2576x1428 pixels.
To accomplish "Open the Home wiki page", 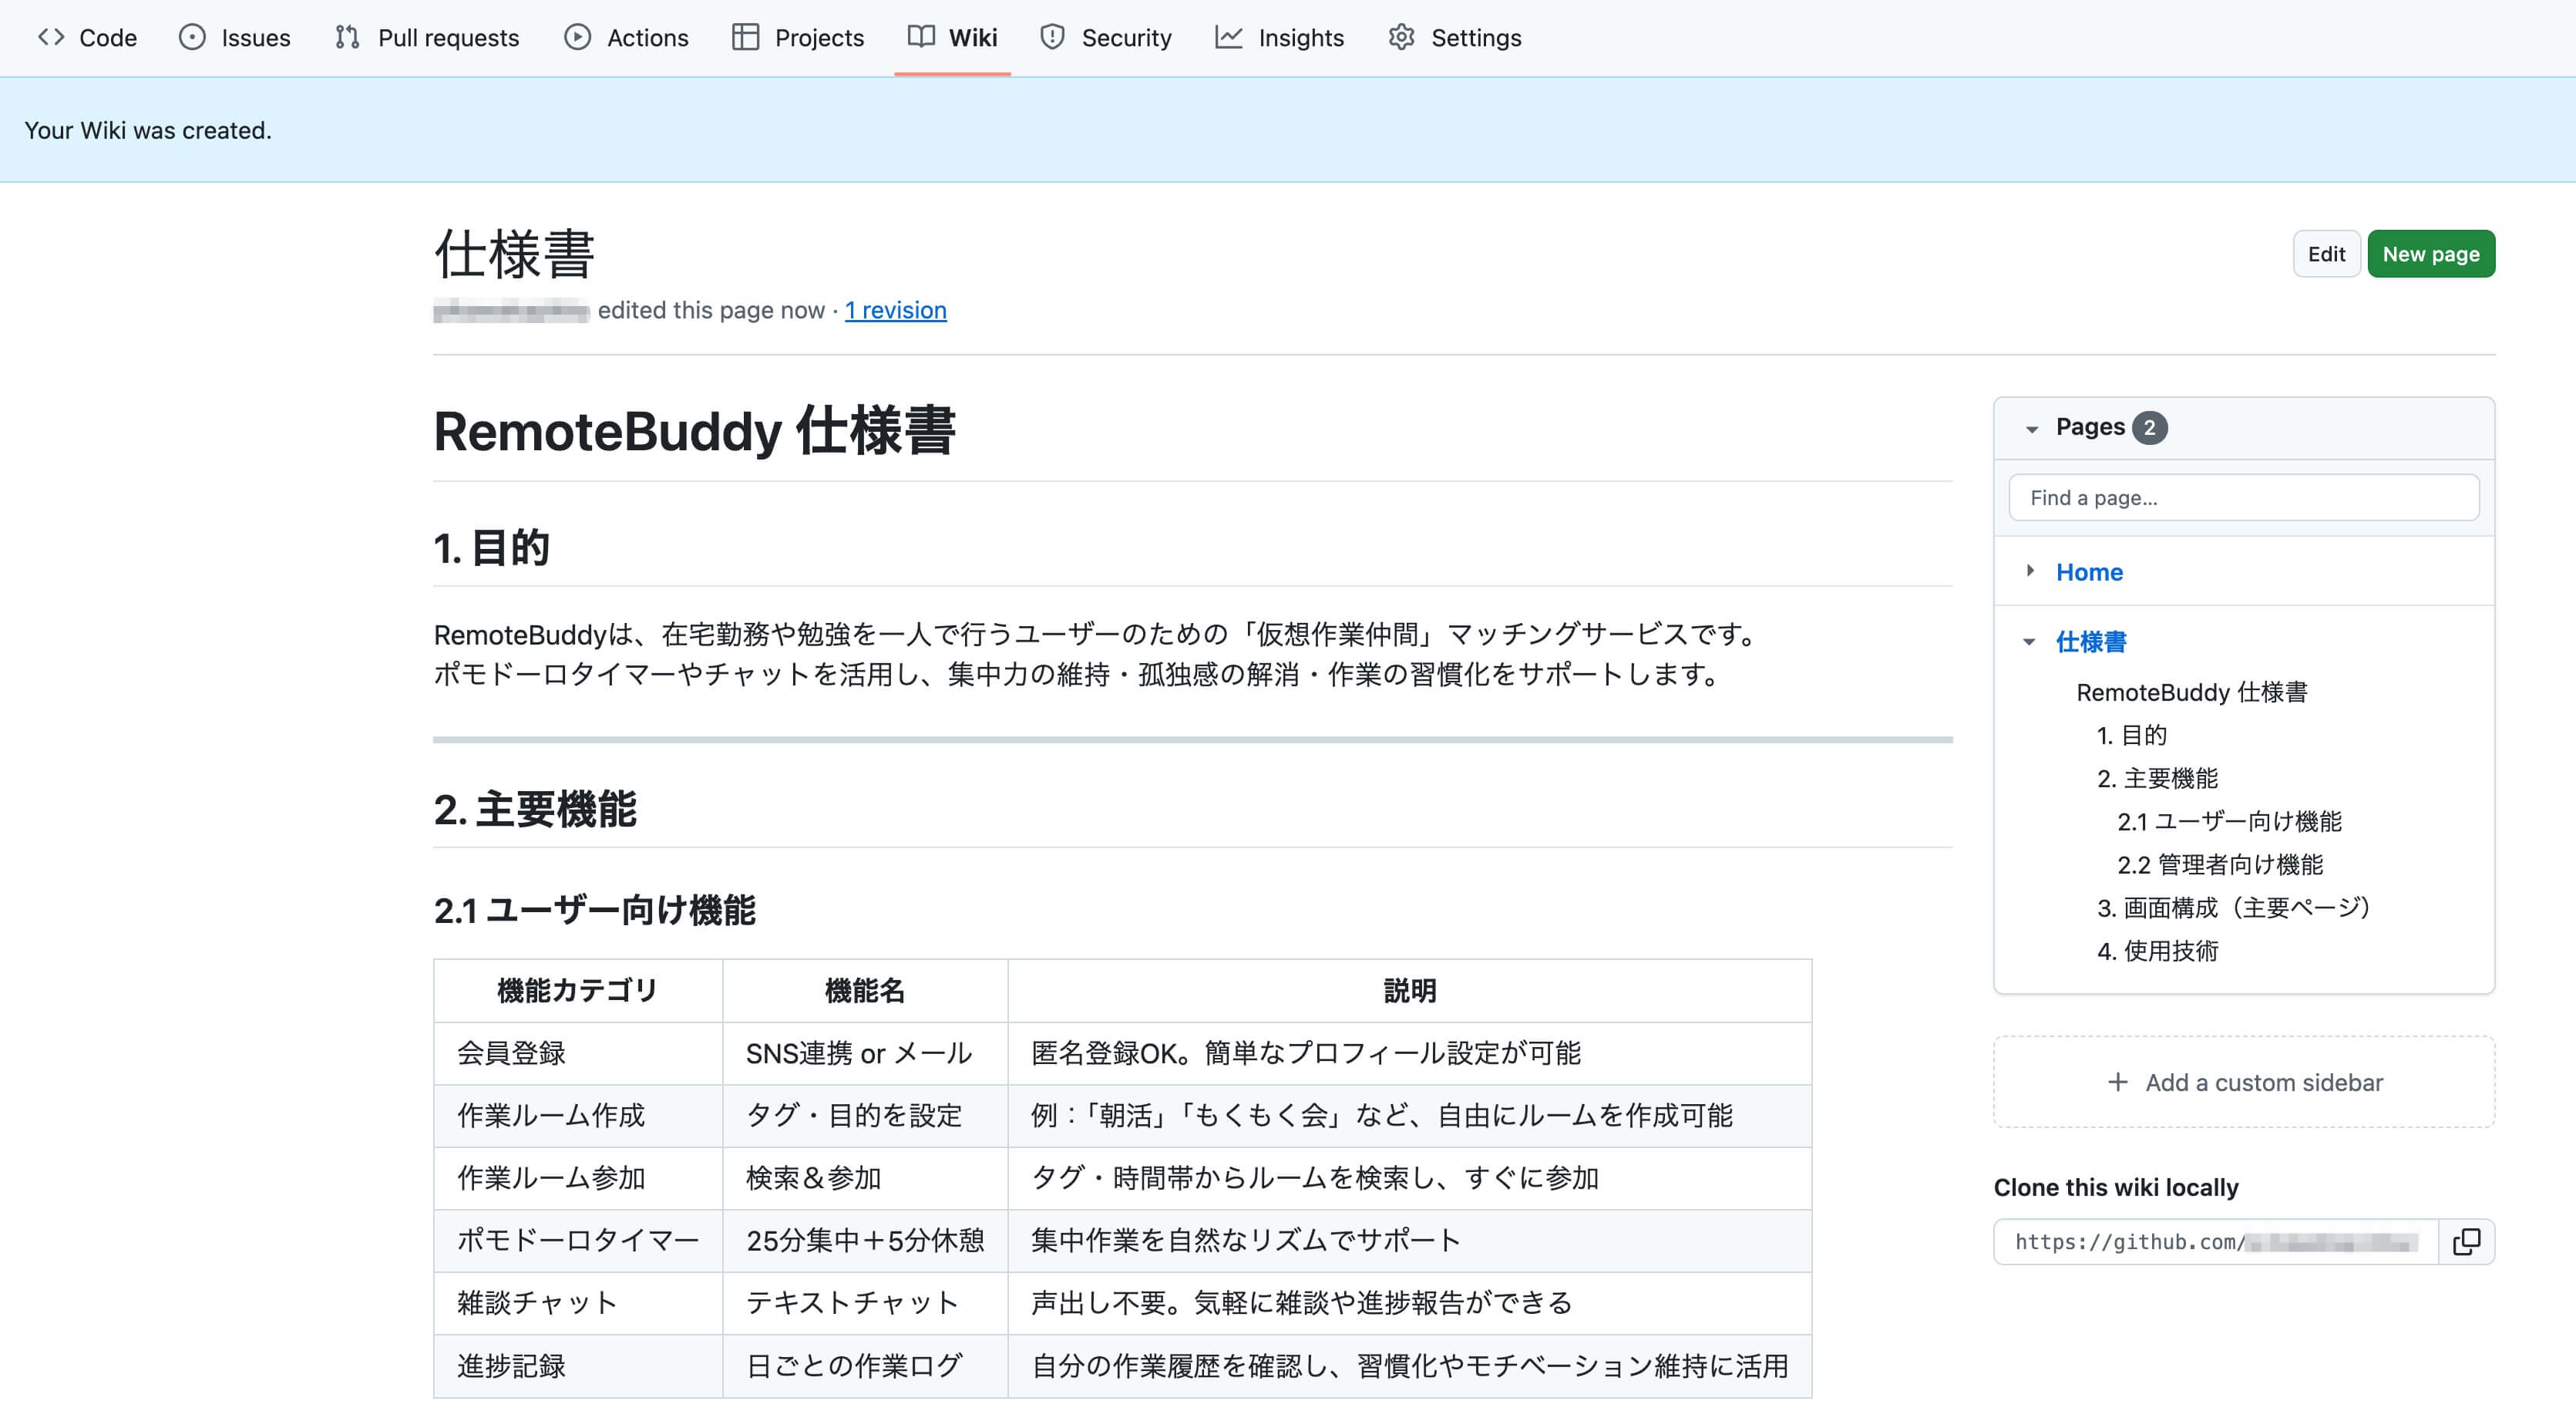I will pos(2089,572).
